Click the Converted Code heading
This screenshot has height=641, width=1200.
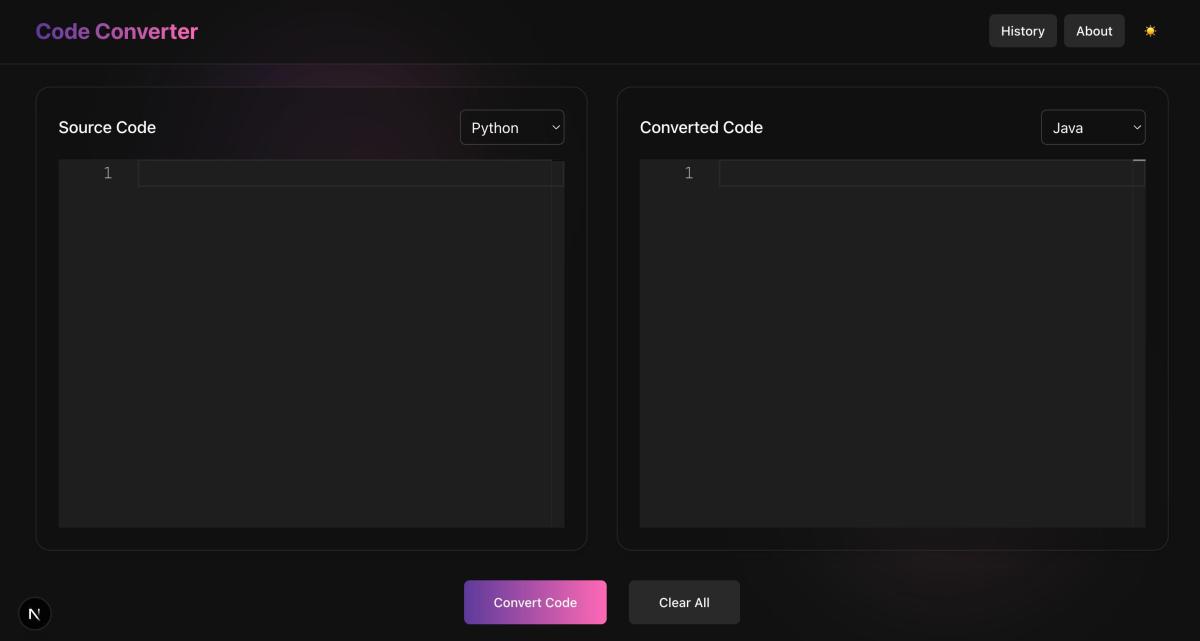coord(701,128)
